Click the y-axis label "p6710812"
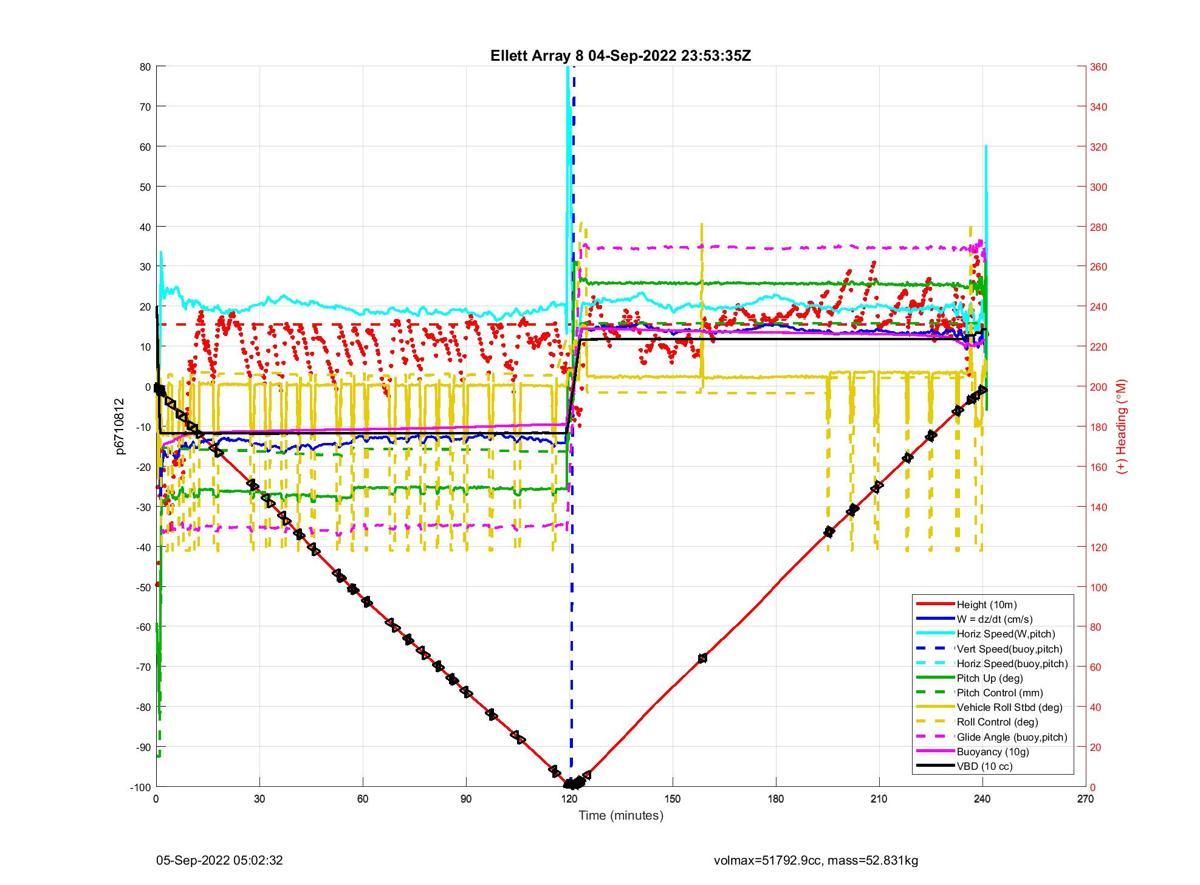The height and width of the screenshot is (885, 1200). pos(120,427)
